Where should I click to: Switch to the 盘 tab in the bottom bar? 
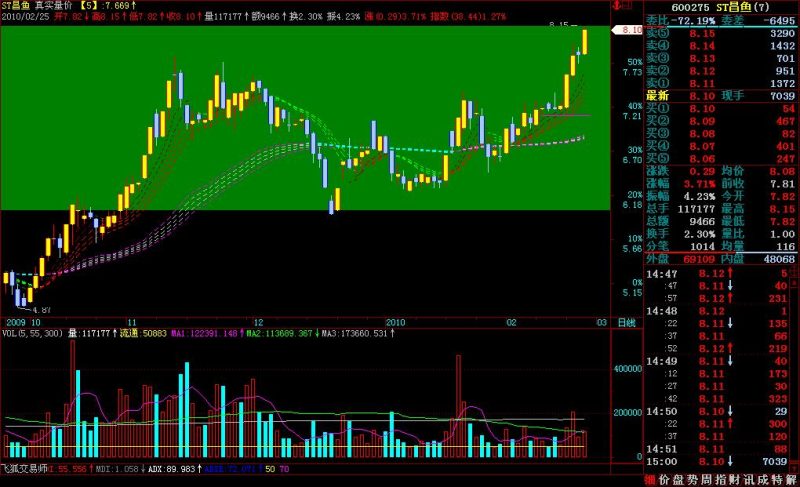coord(678,479)
